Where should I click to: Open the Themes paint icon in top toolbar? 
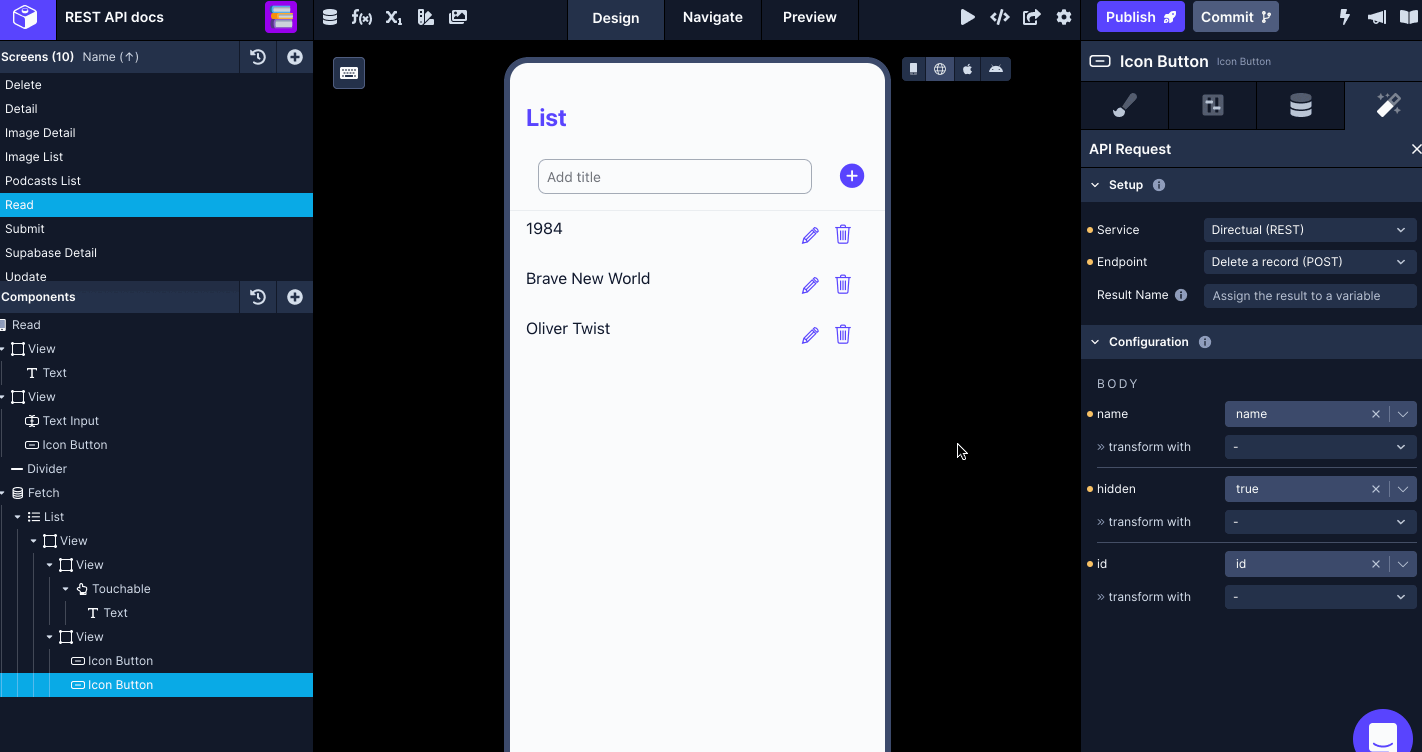click(426, 17)
